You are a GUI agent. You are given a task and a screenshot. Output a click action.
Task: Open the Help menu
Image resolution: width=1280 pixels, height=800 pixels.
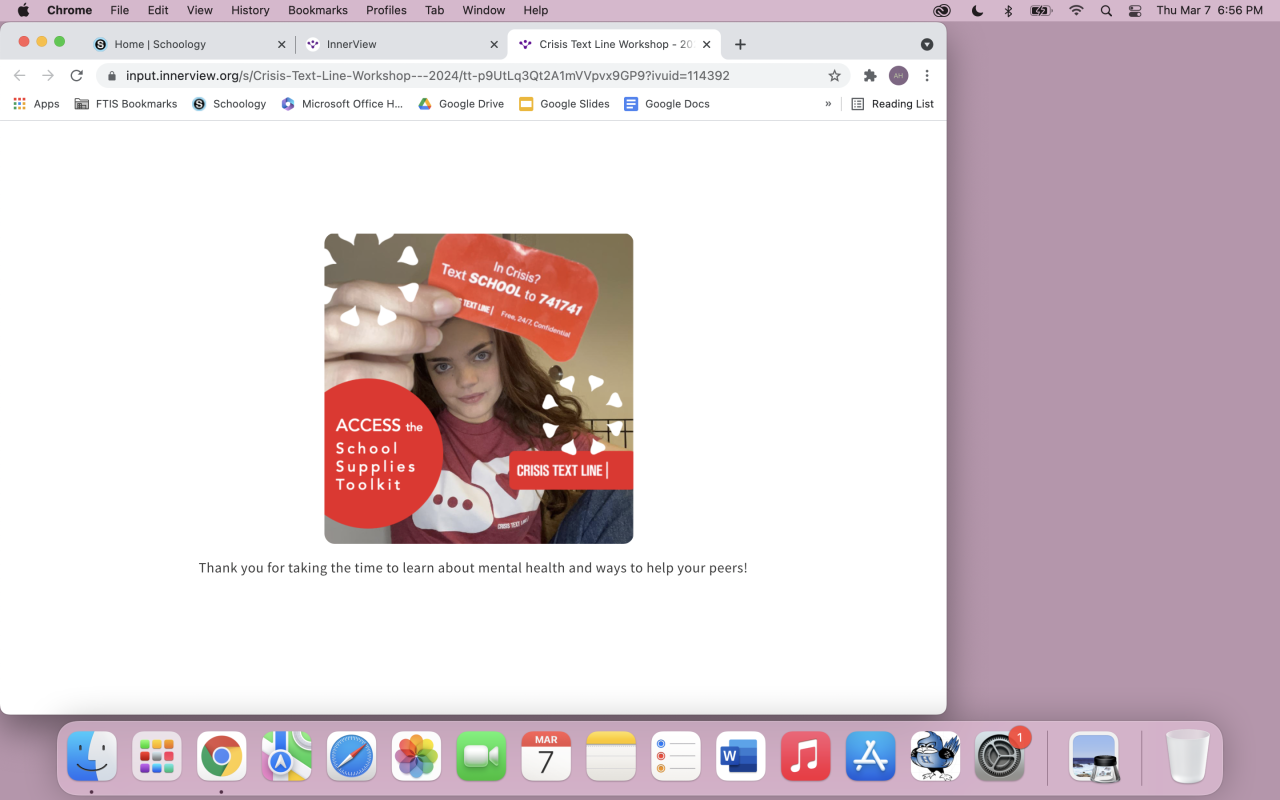click(536, 10)
